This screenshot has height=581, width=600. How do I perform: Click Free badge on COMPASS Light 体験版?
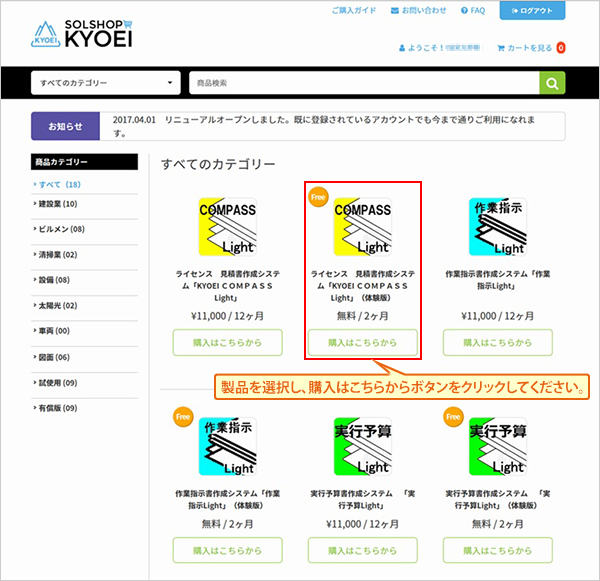(318, 197)
